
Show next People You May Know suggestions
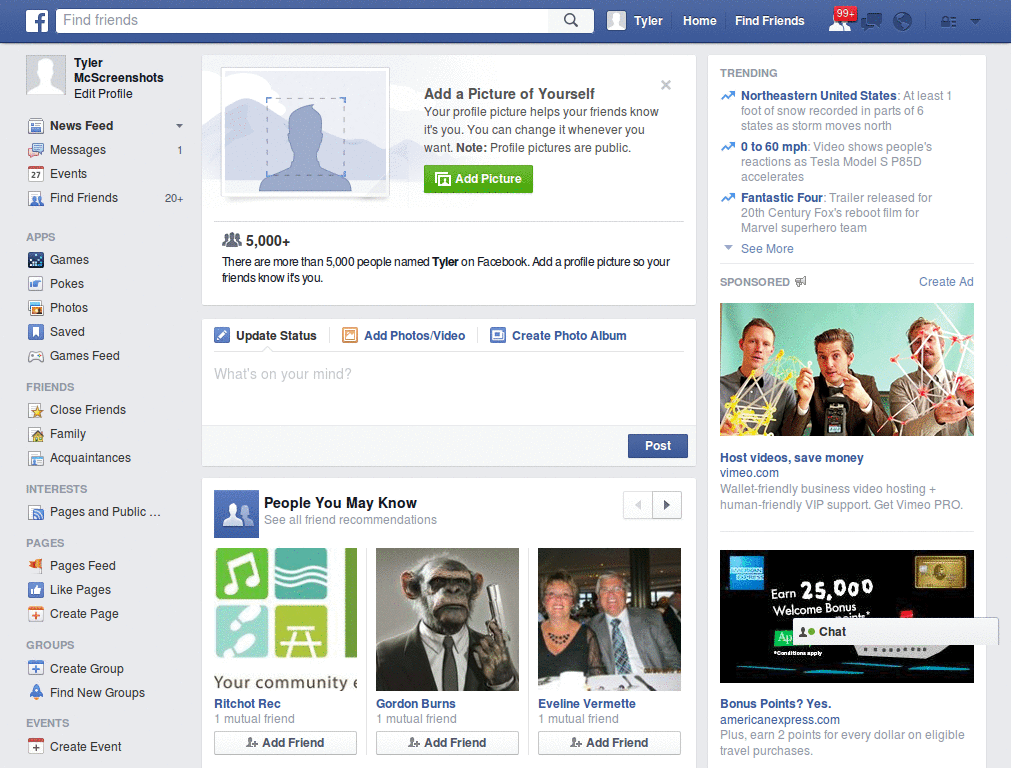(x=667, y=505)
